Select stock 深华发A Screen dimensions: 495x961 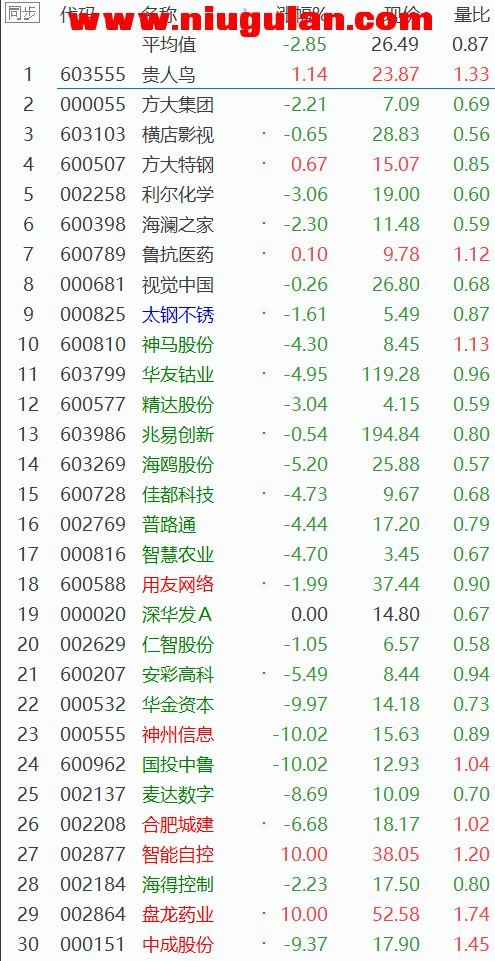(x=176, y=615)
